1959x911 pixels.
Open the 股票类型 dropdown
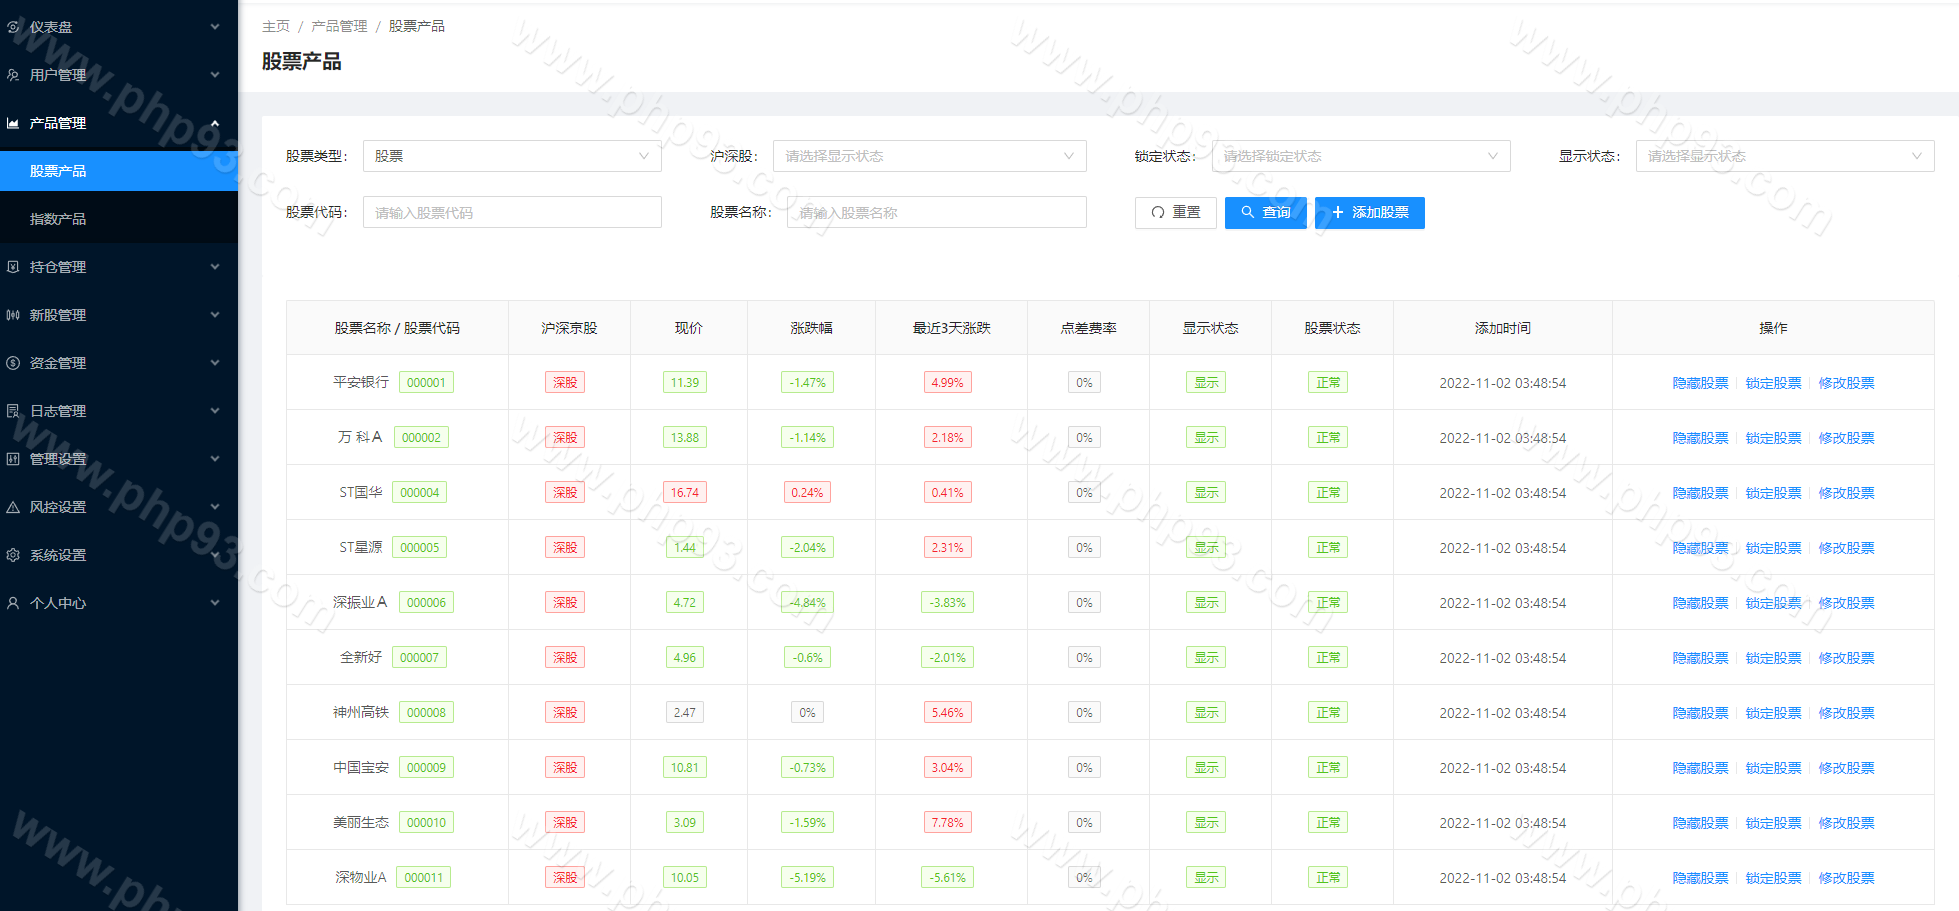point(511,156)
